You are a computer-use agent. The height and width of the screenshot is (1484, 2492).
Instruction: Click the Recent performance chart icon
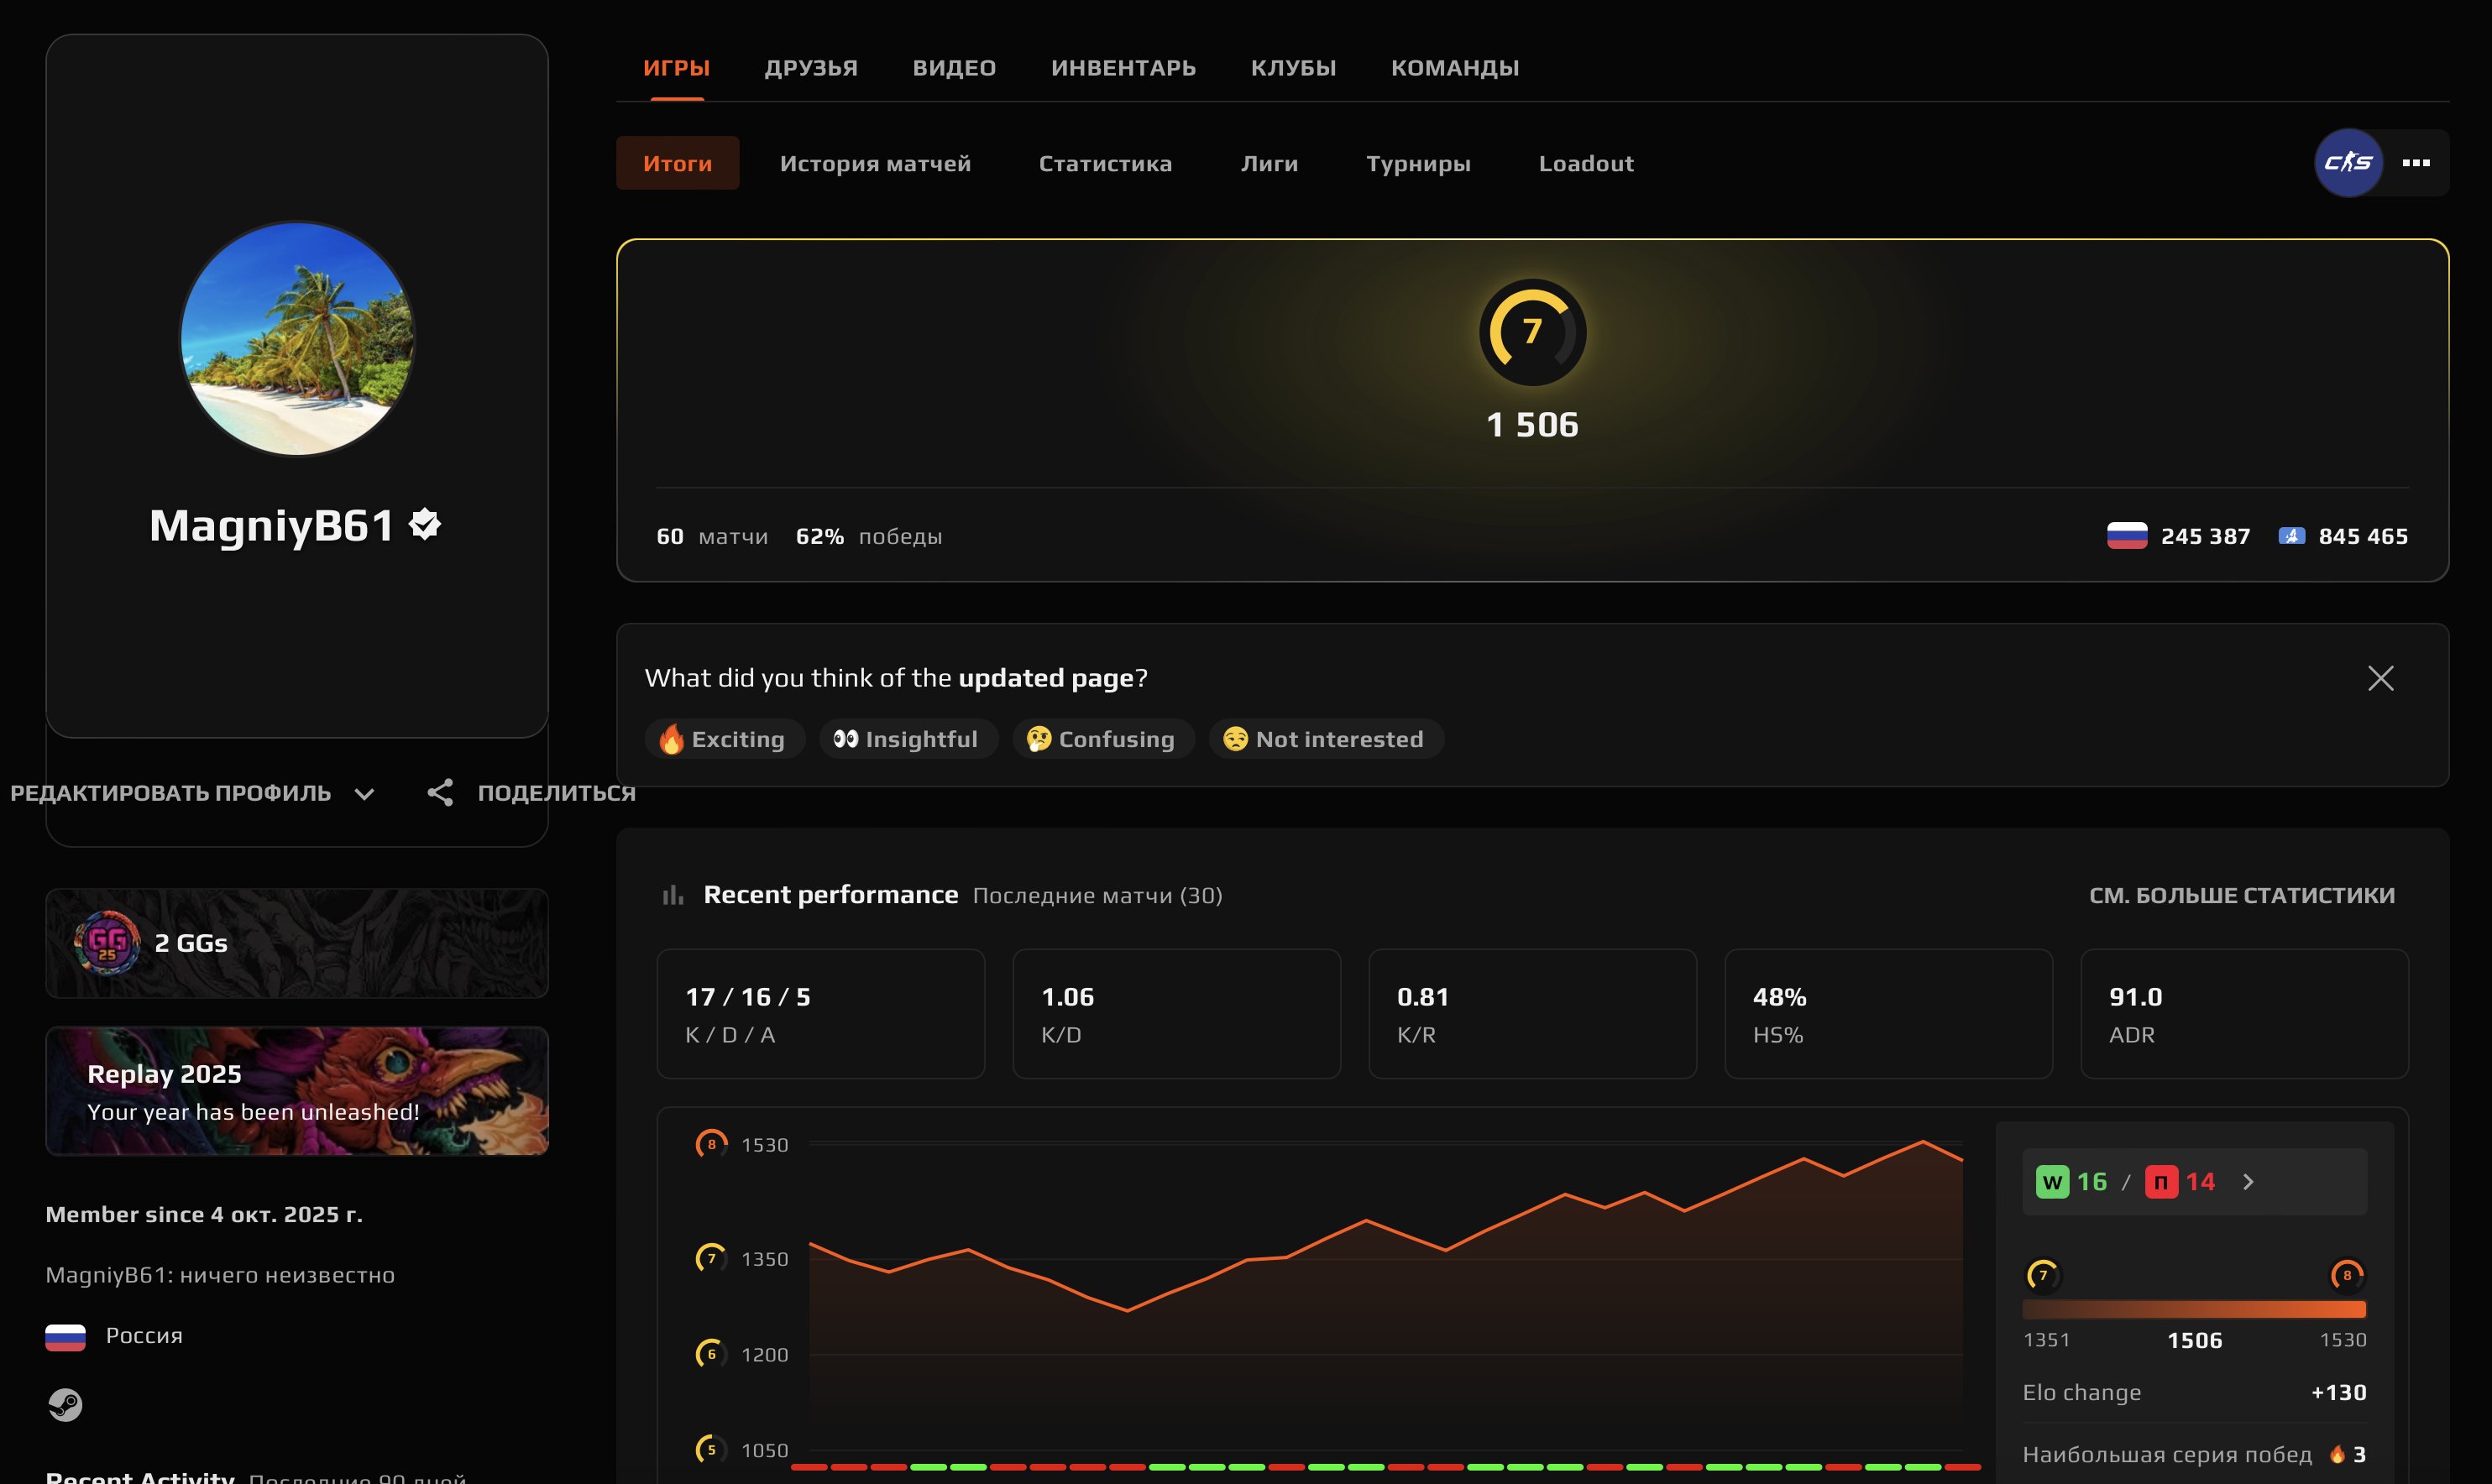click(671, 894)
